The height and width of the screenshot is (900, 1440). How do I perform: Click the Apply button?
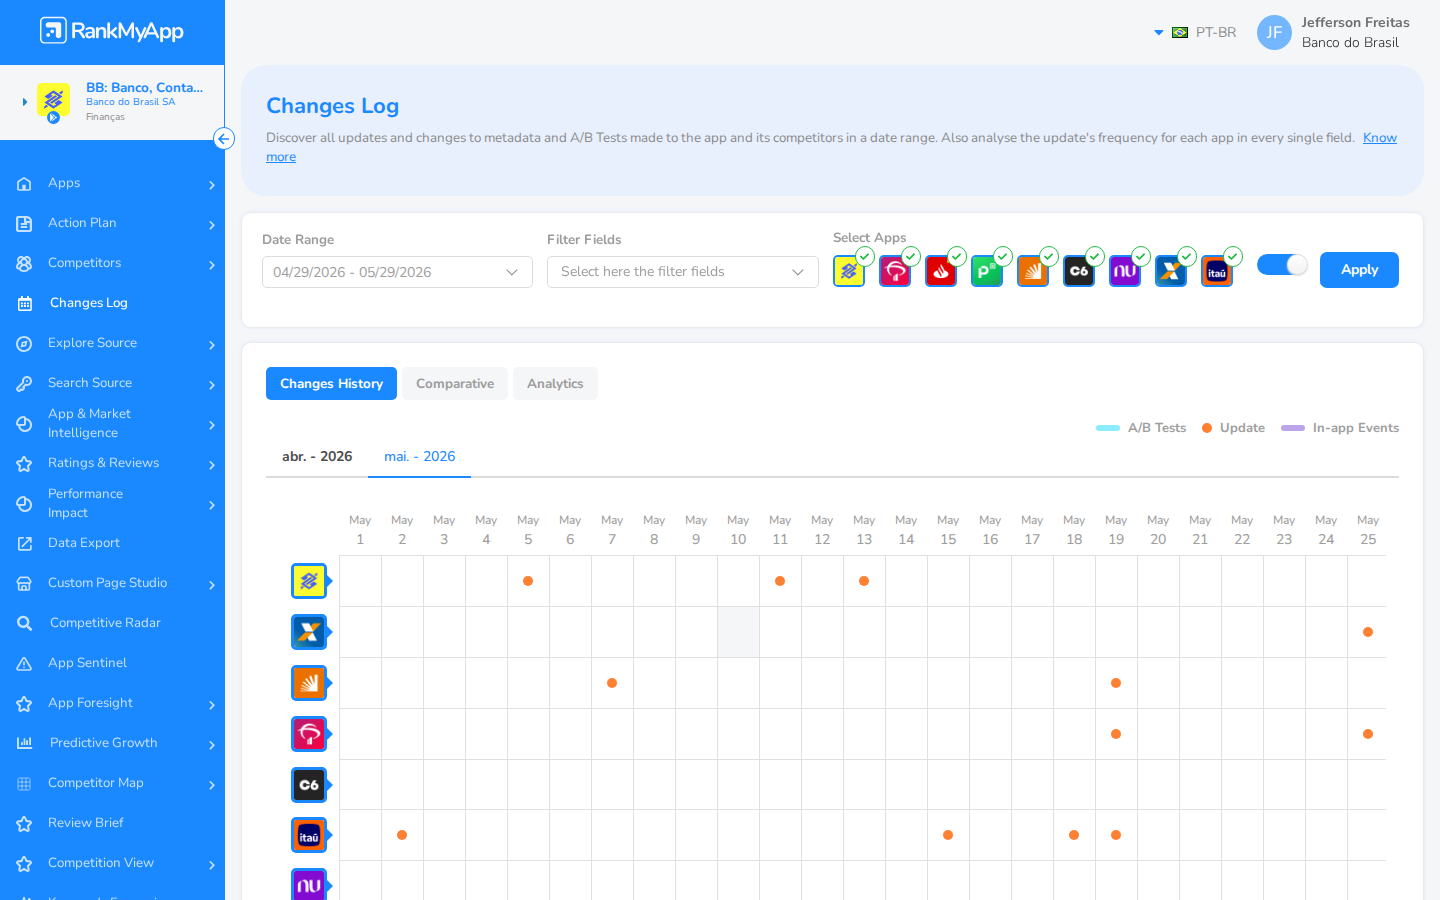[1359, 270]
